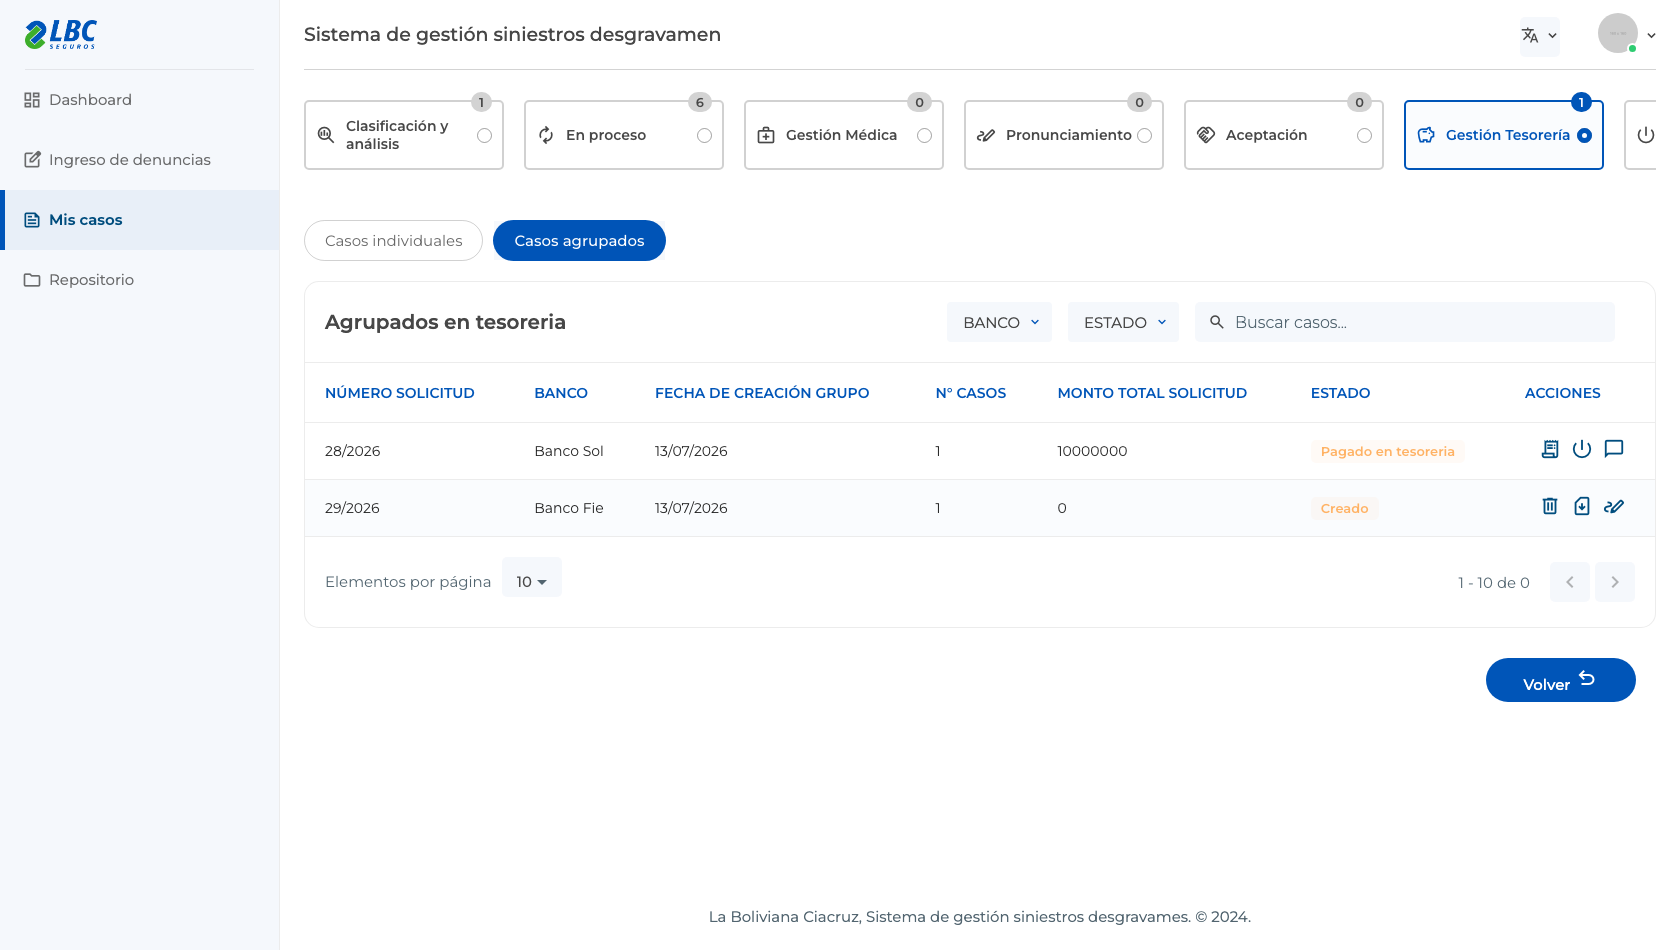
Task: Click the LBC Seguros logo
Action: pos(61,35)
